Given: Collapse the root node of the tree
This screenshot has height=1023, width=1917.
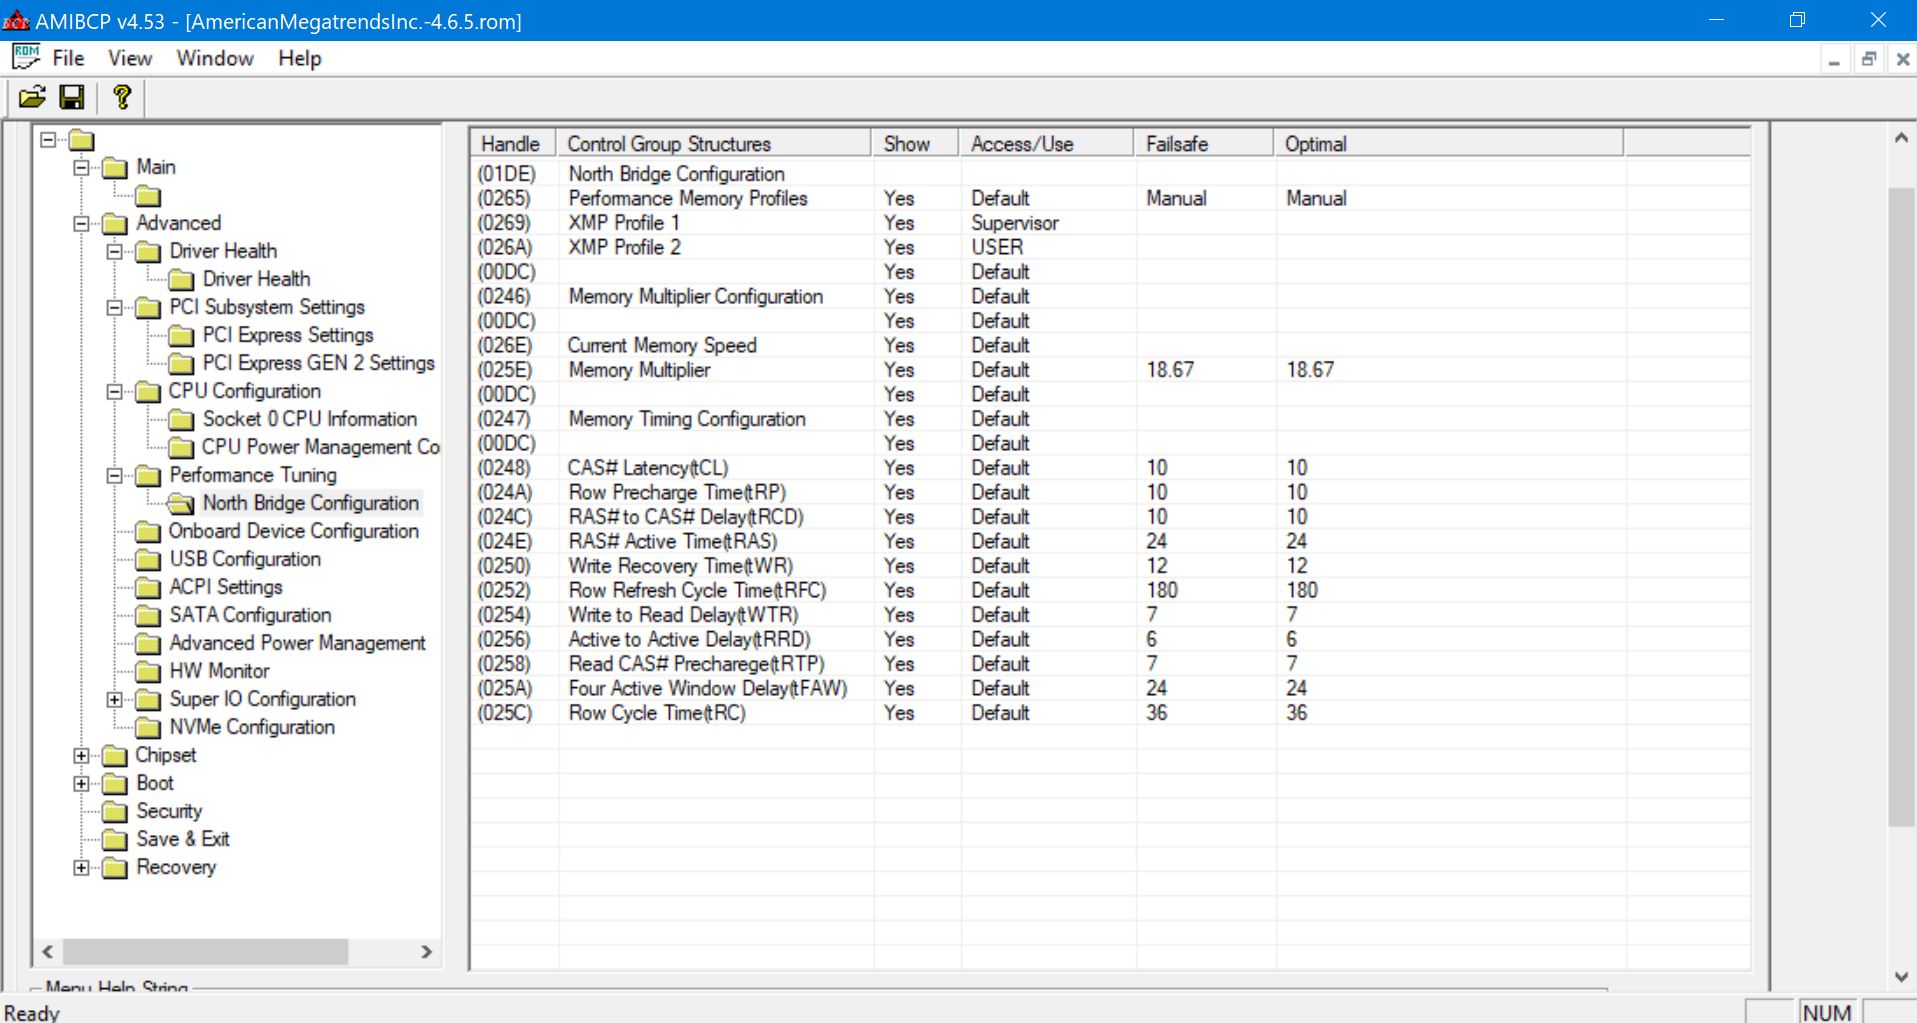Looking at the screenshot, I should (48, 140).
